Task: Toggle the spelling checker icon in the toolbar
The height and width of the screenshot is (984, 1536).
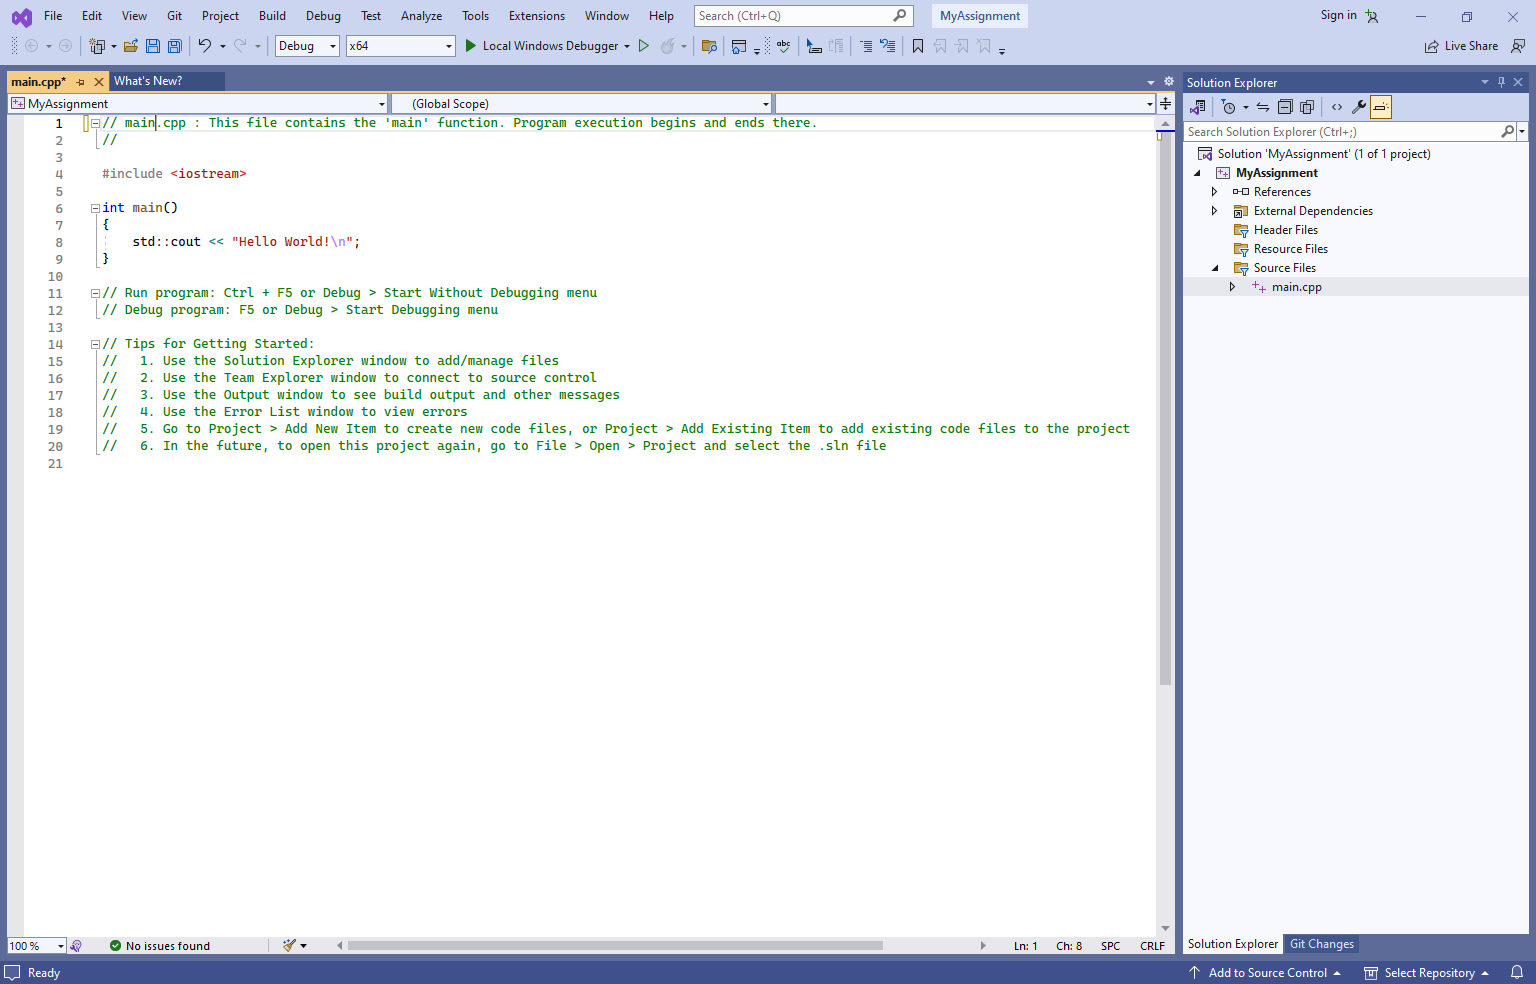Action: (783, 45)
